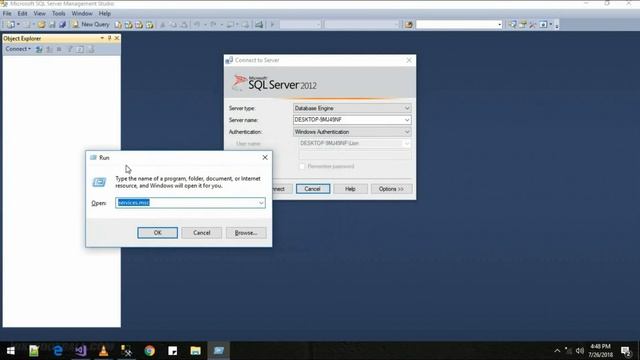
Task: Pin the Object Explorer panel
Action: (109, 38)
